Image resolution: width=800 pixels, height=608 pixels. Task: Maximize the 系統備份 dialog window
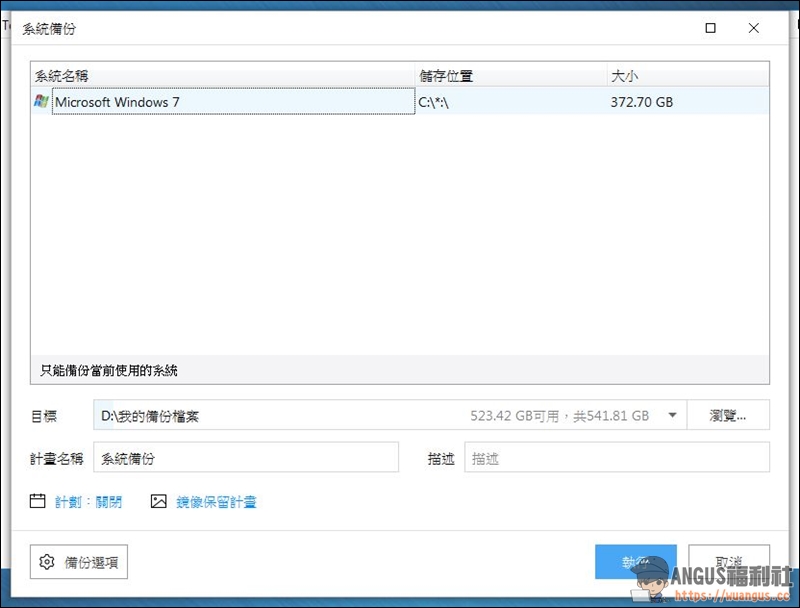coord(710,29)
